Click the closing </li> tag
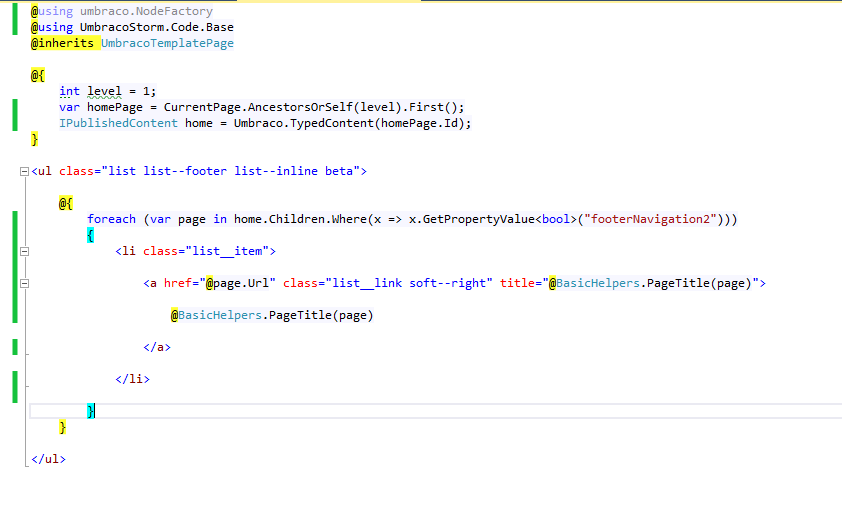 coord(133,379)
